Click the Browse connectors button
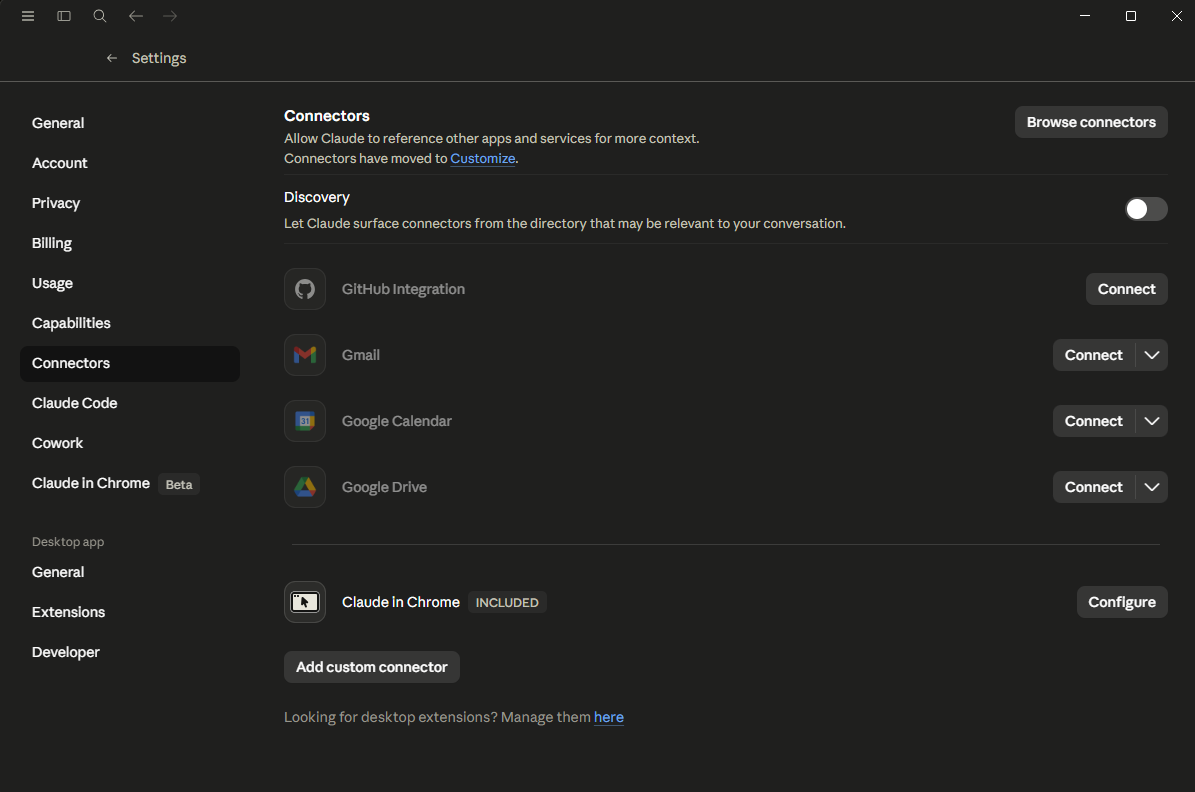This screenshot has height=792, width=1195. point(1091,122)
